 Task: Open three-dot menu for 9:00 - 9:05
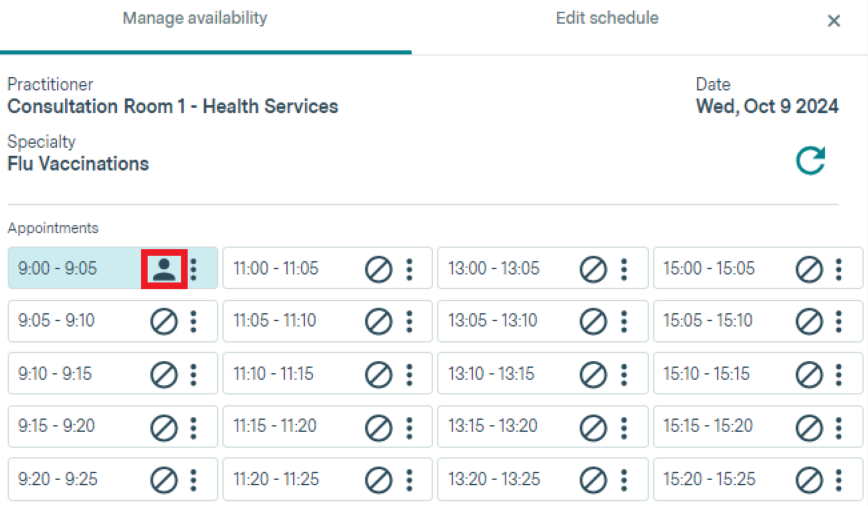point(194,269)
